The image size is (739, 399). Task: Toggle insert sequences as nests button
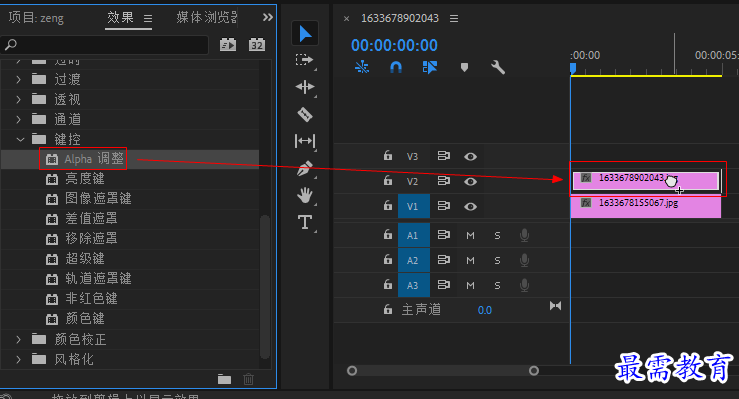[362, 67]
